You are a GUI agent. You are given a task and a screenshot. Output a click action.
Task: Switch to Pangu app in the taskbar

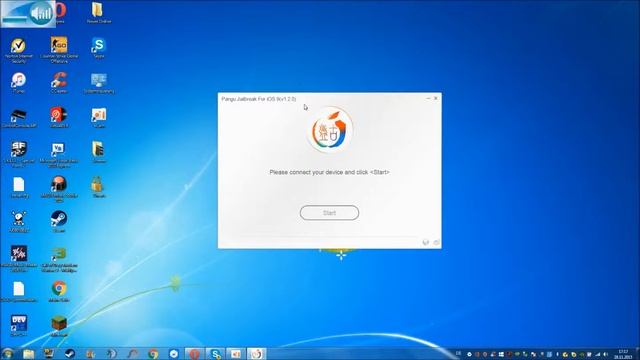point(256,353)
